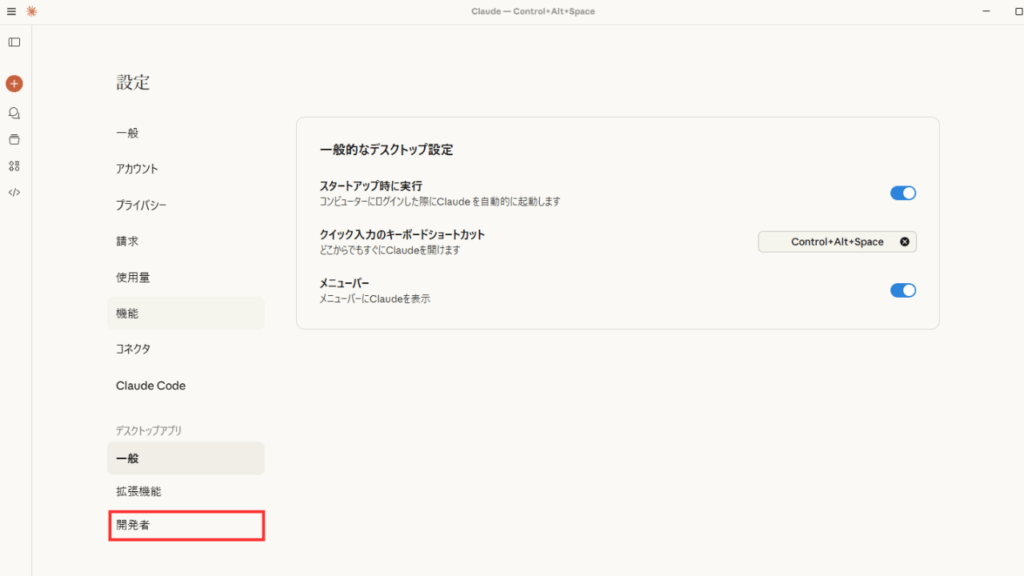Image resolution: width=1024 pixels, height=576 pixels.
Task: Open the artifacts grid icon in sidebar
Action: click(14, 166)
